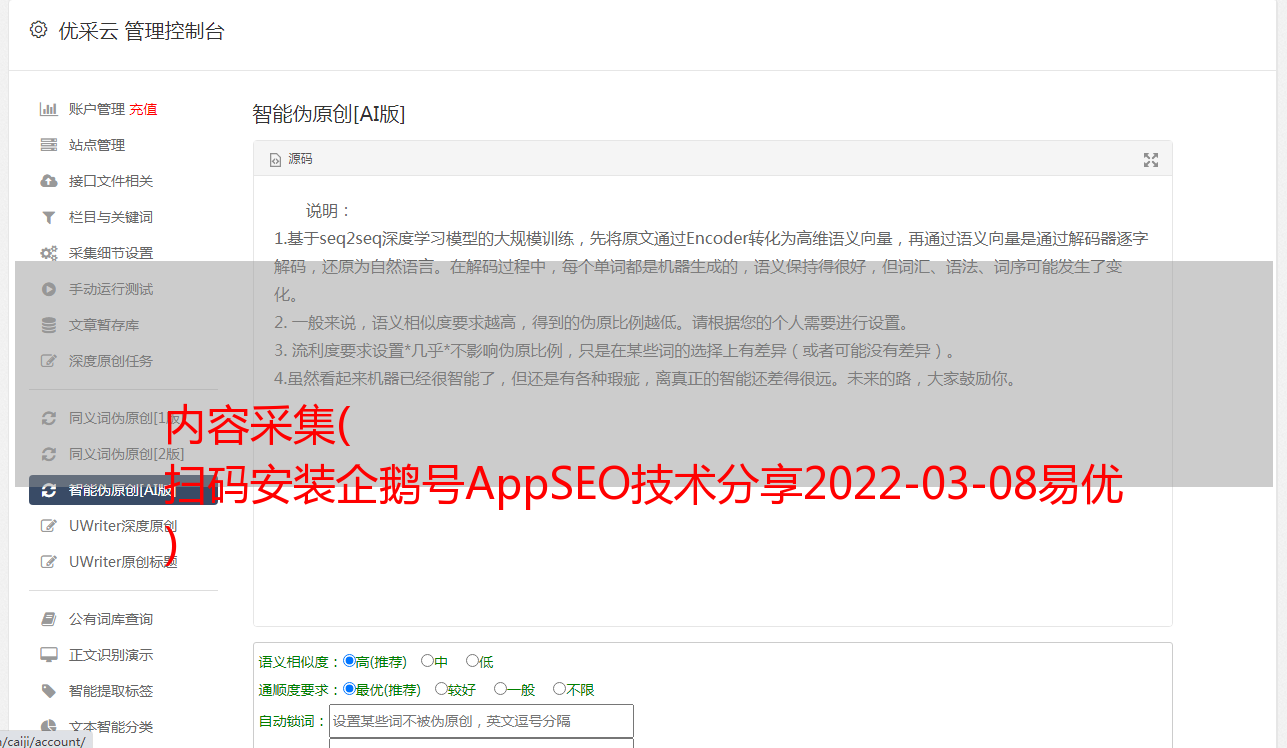The width and height of the screenshot is (1287, 748).
Task: Open 采集细节设置 in the sidebar
Action: (111, 253)
